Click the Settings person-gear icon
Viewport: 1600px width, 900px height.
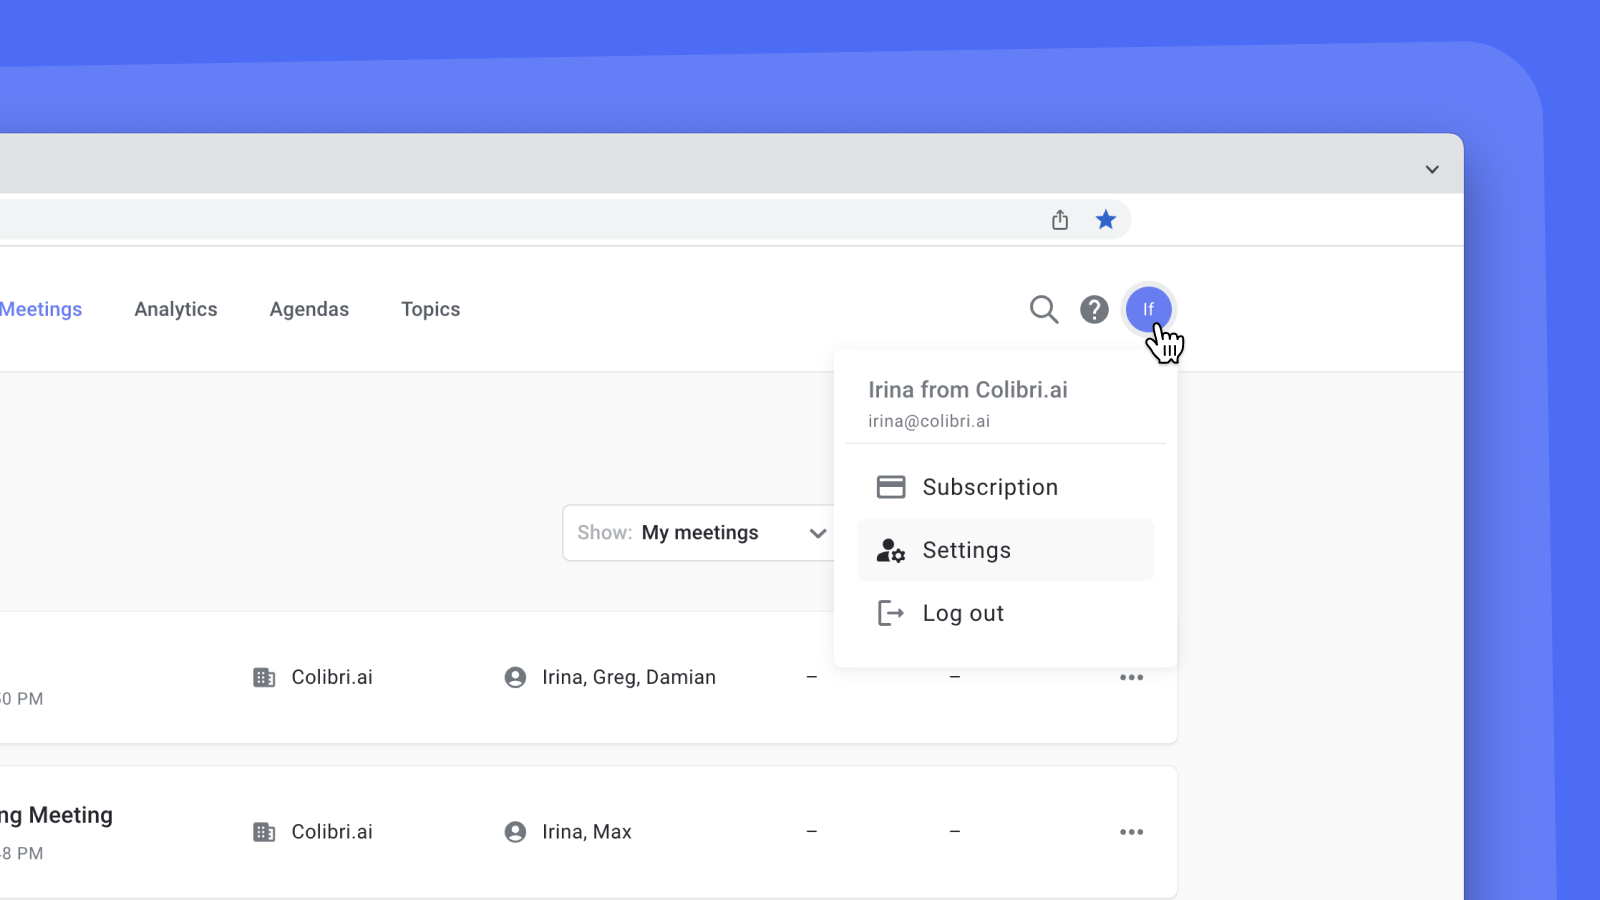click(x=890, y=550)
